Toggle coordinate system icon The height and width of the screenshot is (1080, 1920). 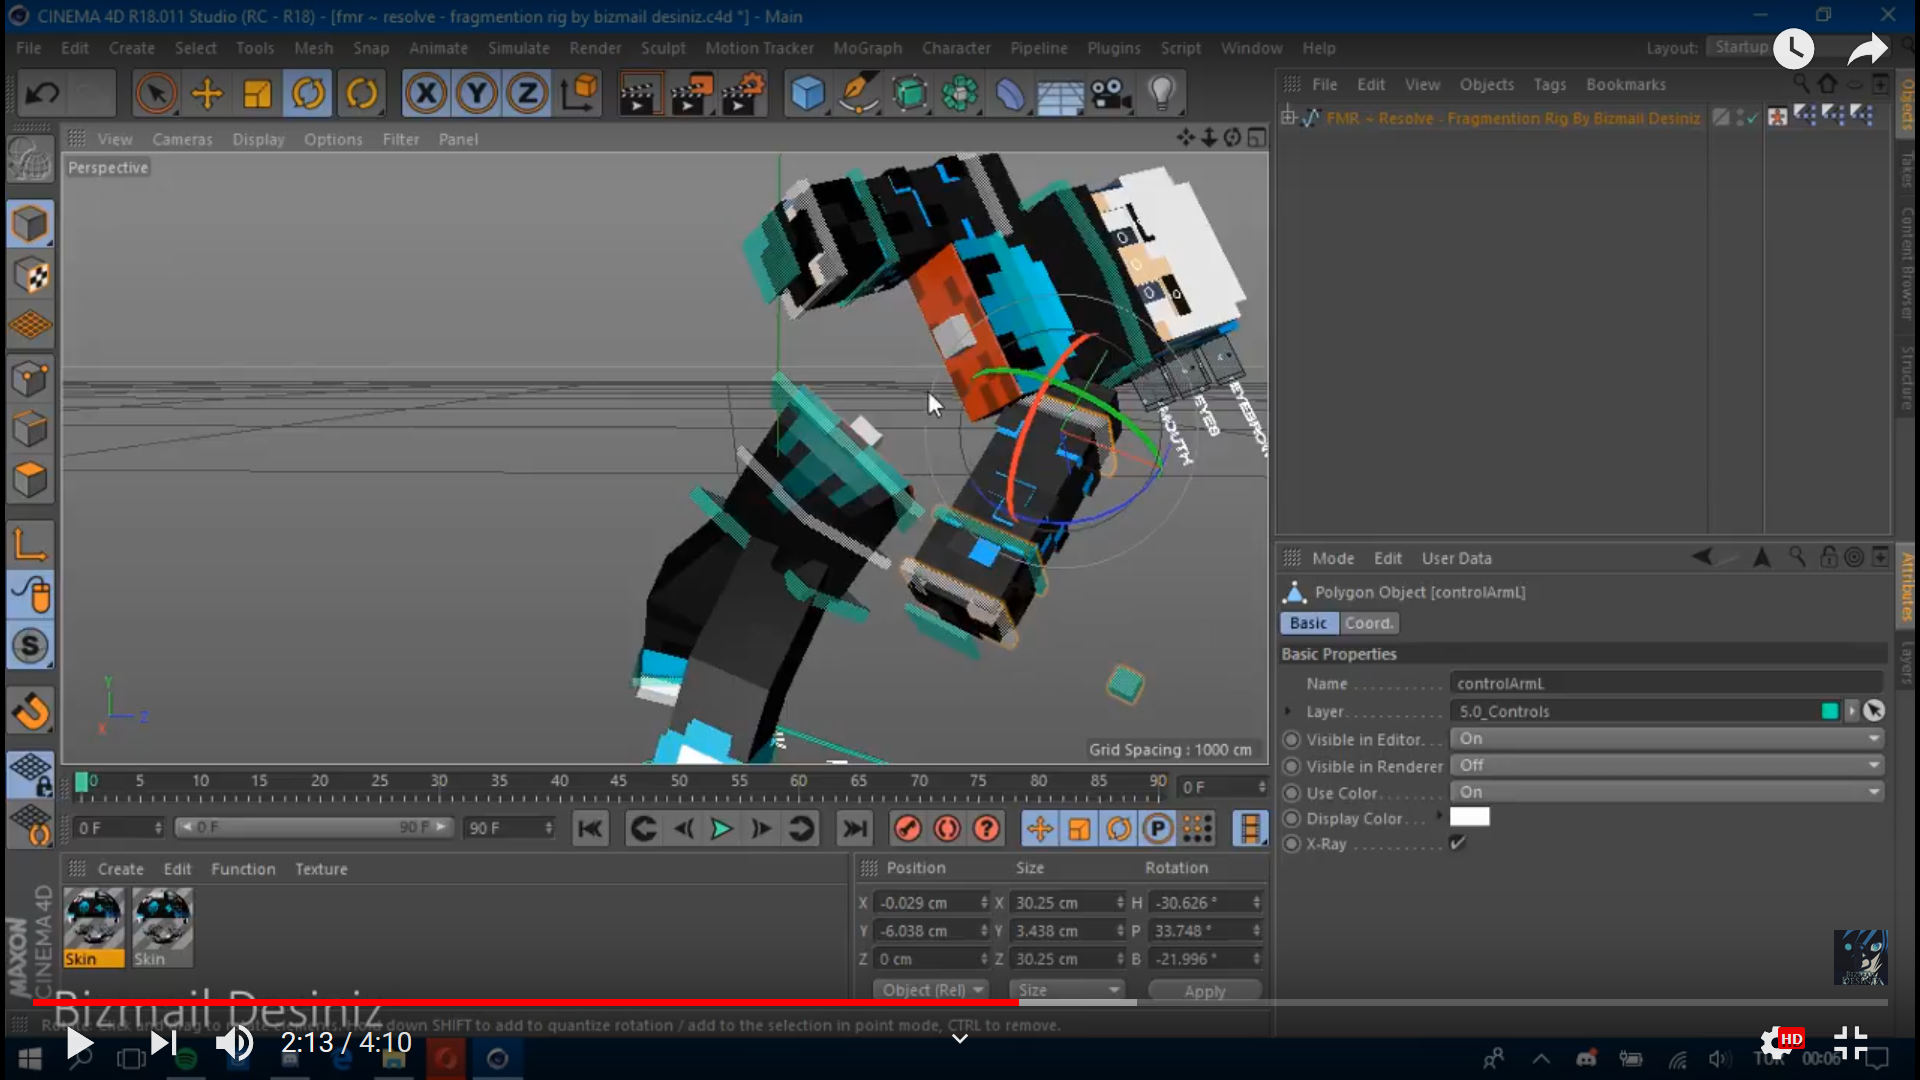(x=579, y=94)
